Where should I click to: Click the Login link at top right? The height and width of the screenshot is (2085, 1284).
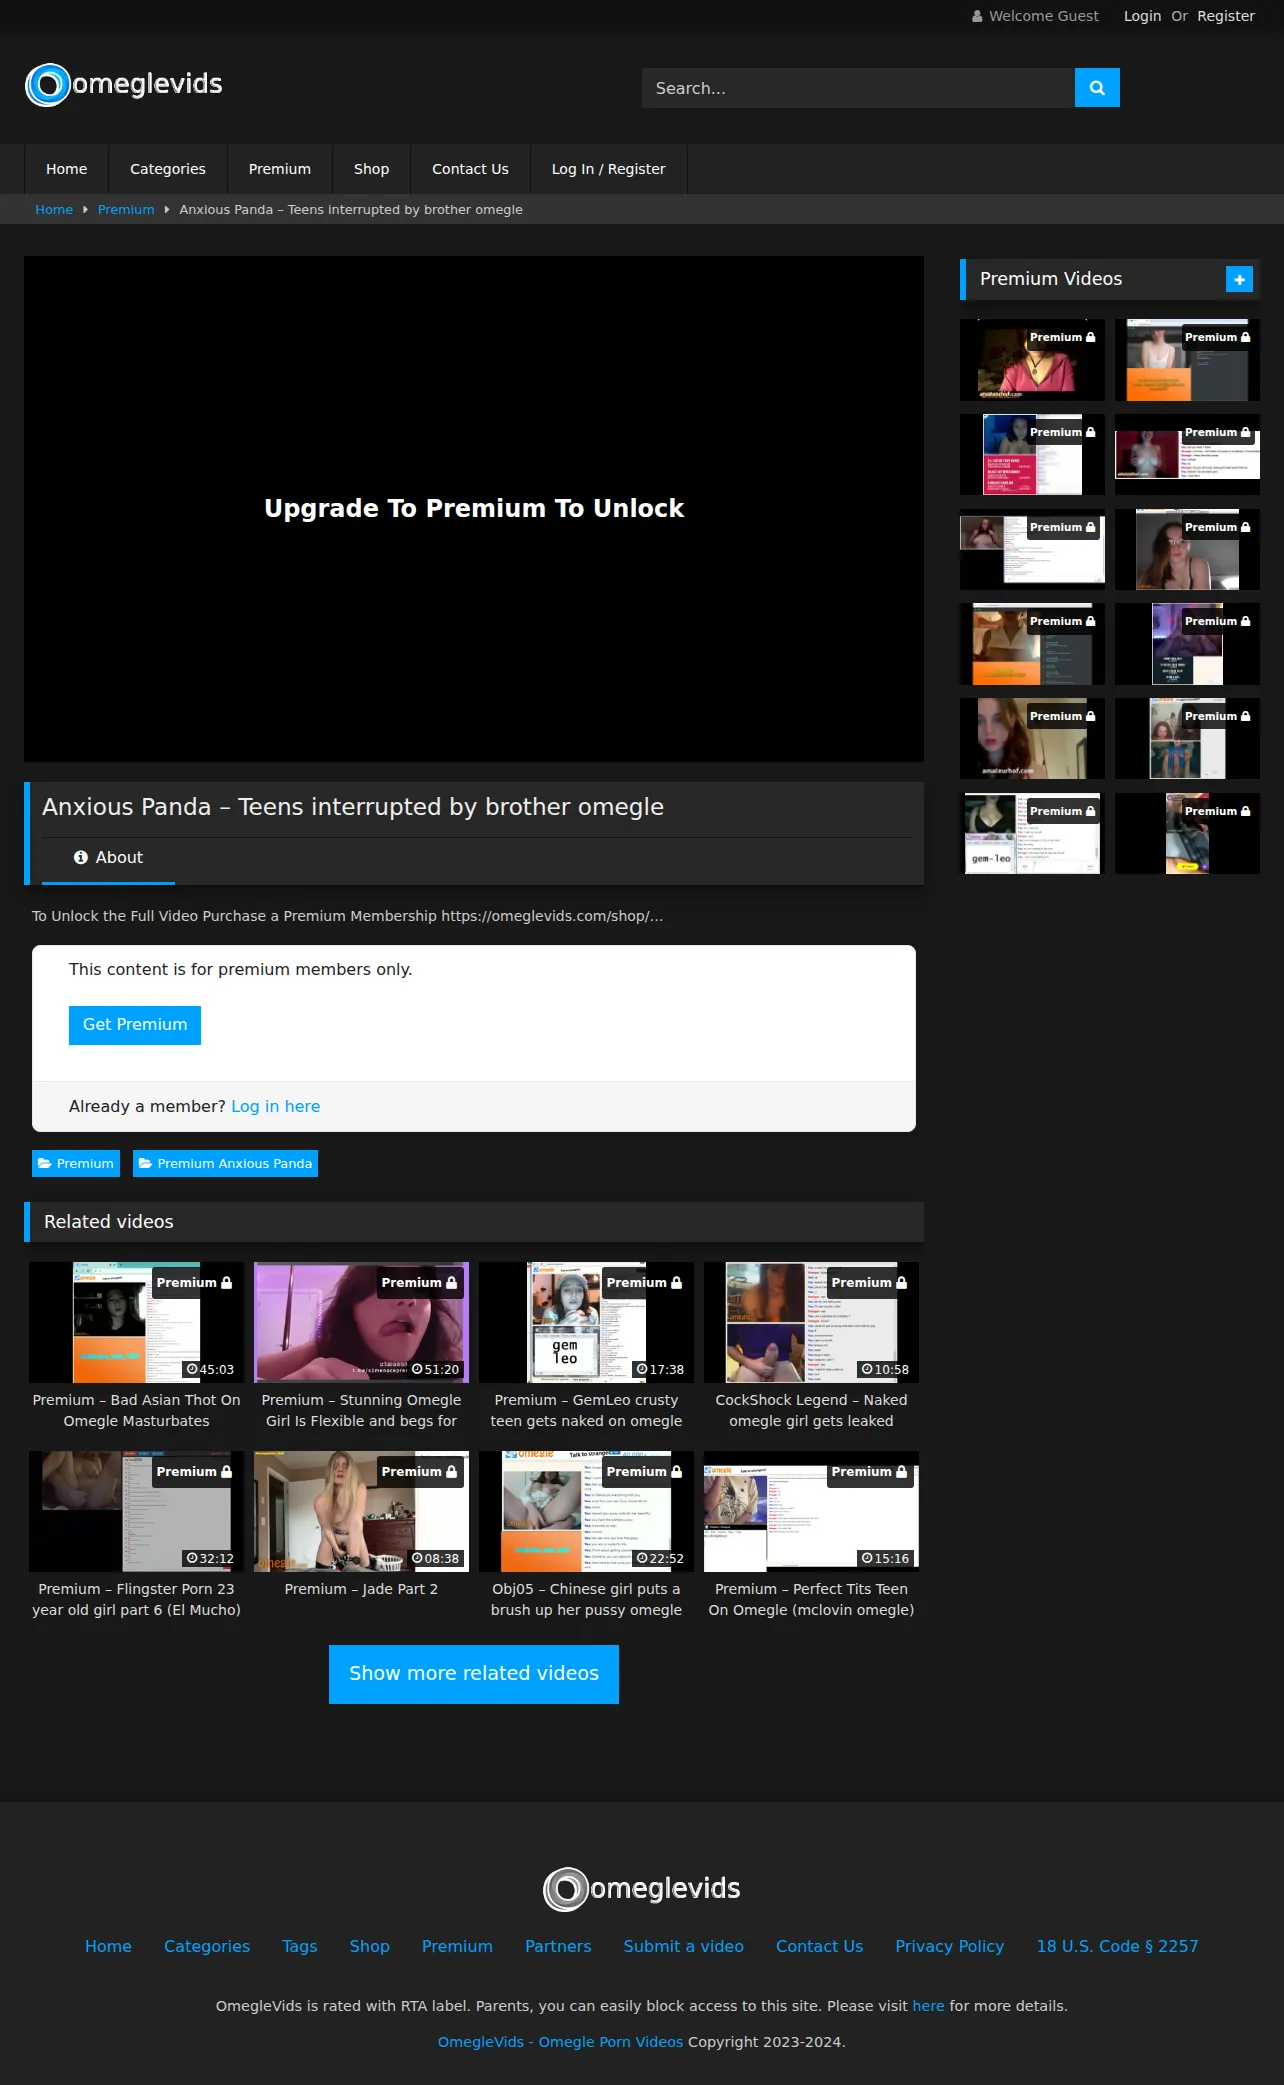[1142, 16]
